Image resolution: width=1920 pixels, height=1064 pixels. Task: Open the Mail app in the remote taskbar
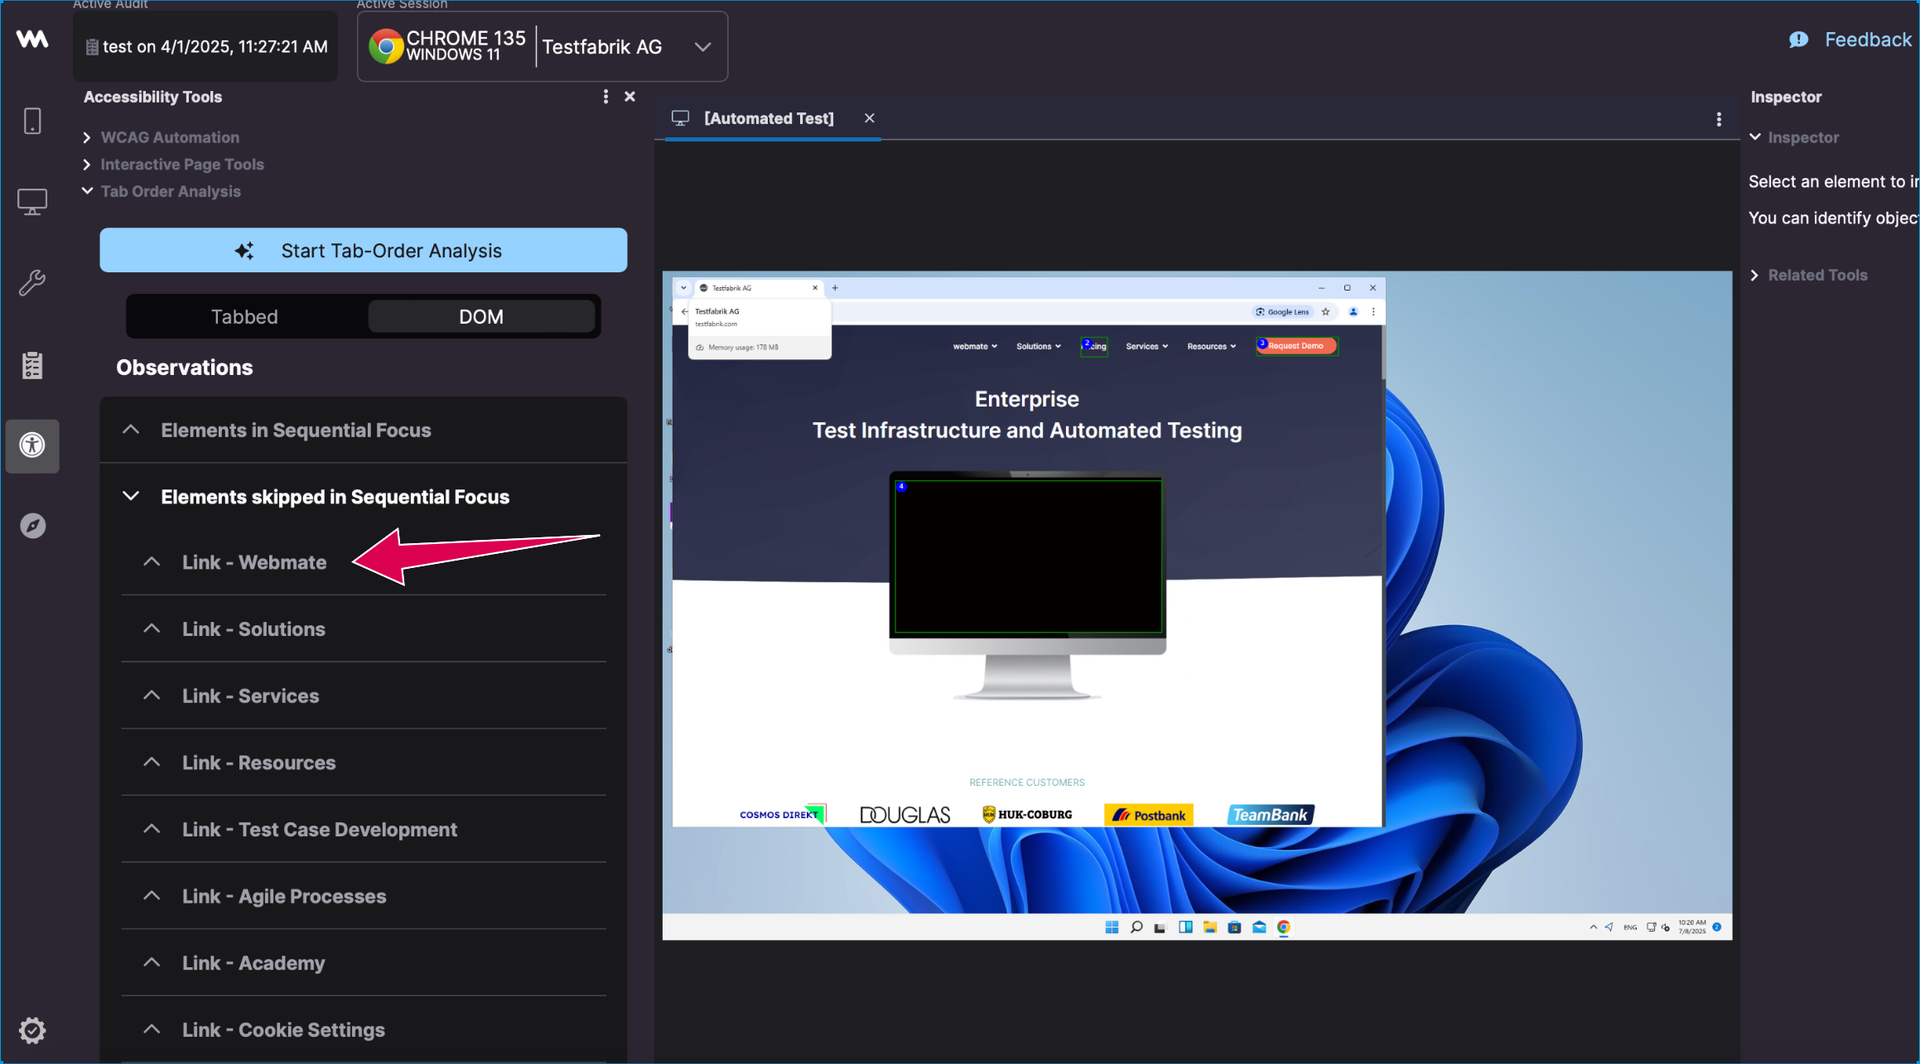[1259, 927]
